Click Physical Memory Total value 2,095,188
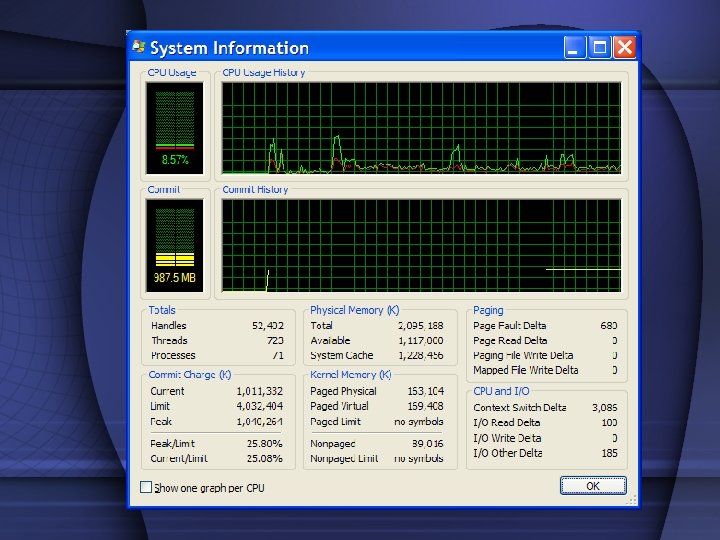The height and width of the screenshot is (540, 720). [421, 326]
